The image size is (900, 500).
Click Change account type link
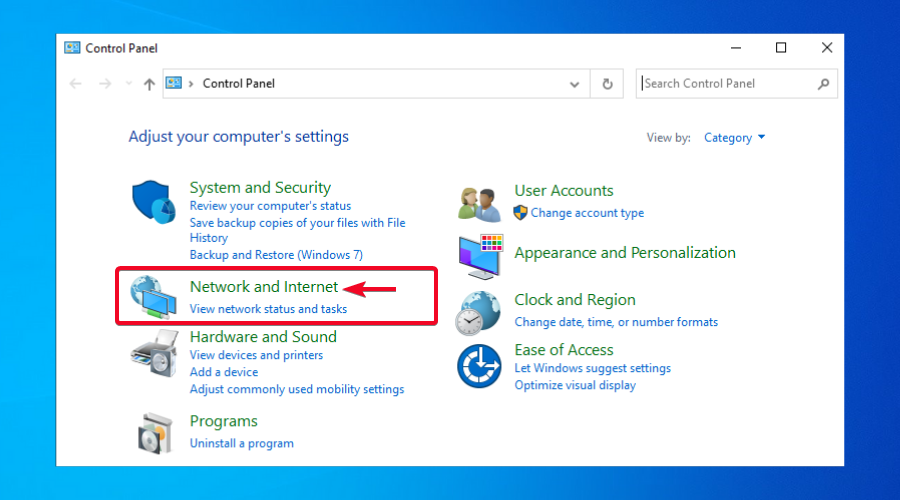click(587, 213)
